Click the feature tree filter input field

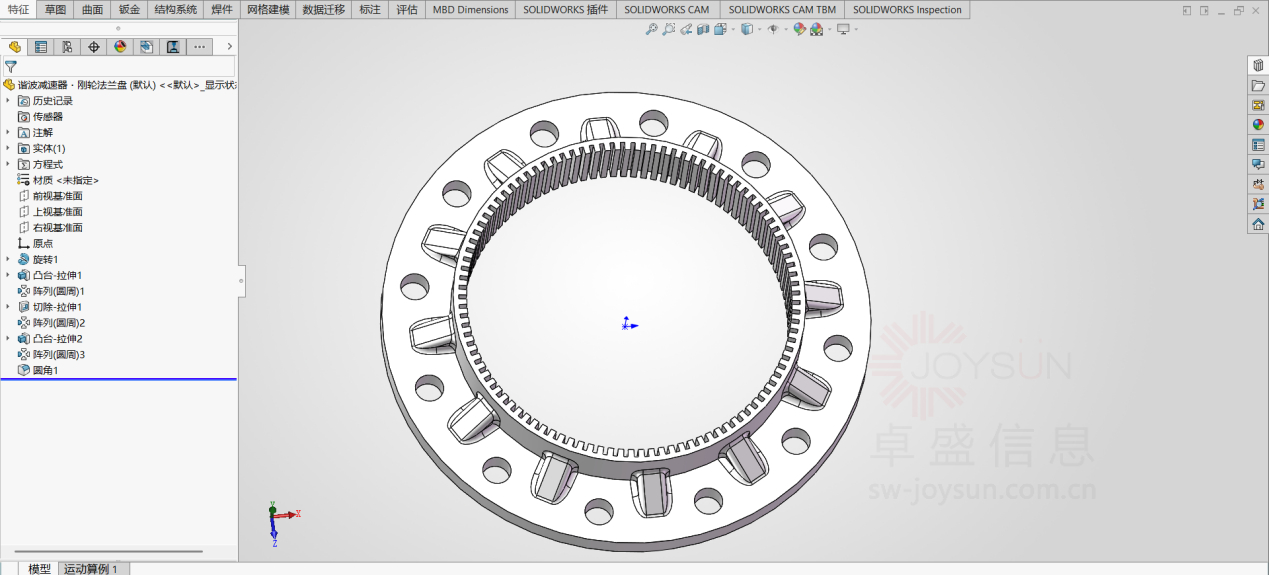tap(125, 66)
